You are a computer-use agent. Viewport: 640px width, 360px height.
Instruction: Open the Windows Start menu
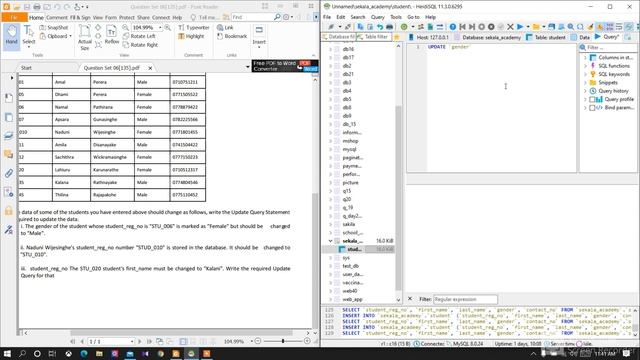click(x=7, y=353)
